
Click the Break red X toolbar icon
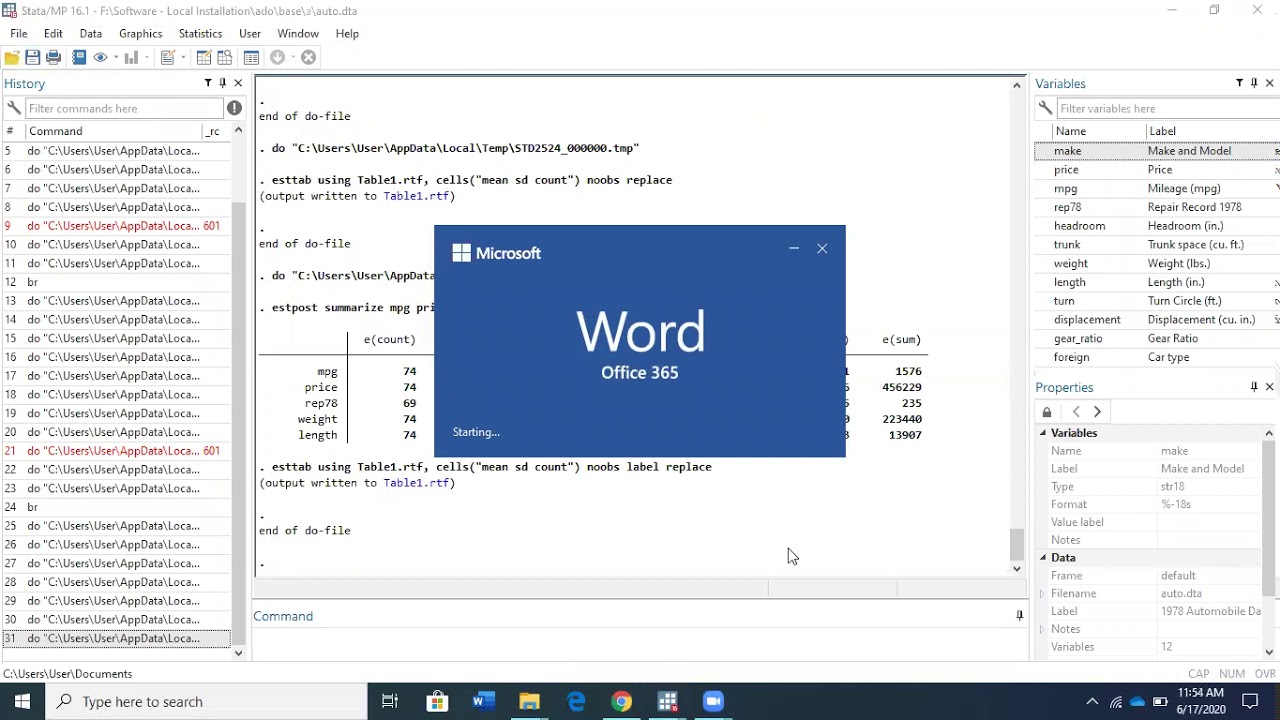point(308,58)
